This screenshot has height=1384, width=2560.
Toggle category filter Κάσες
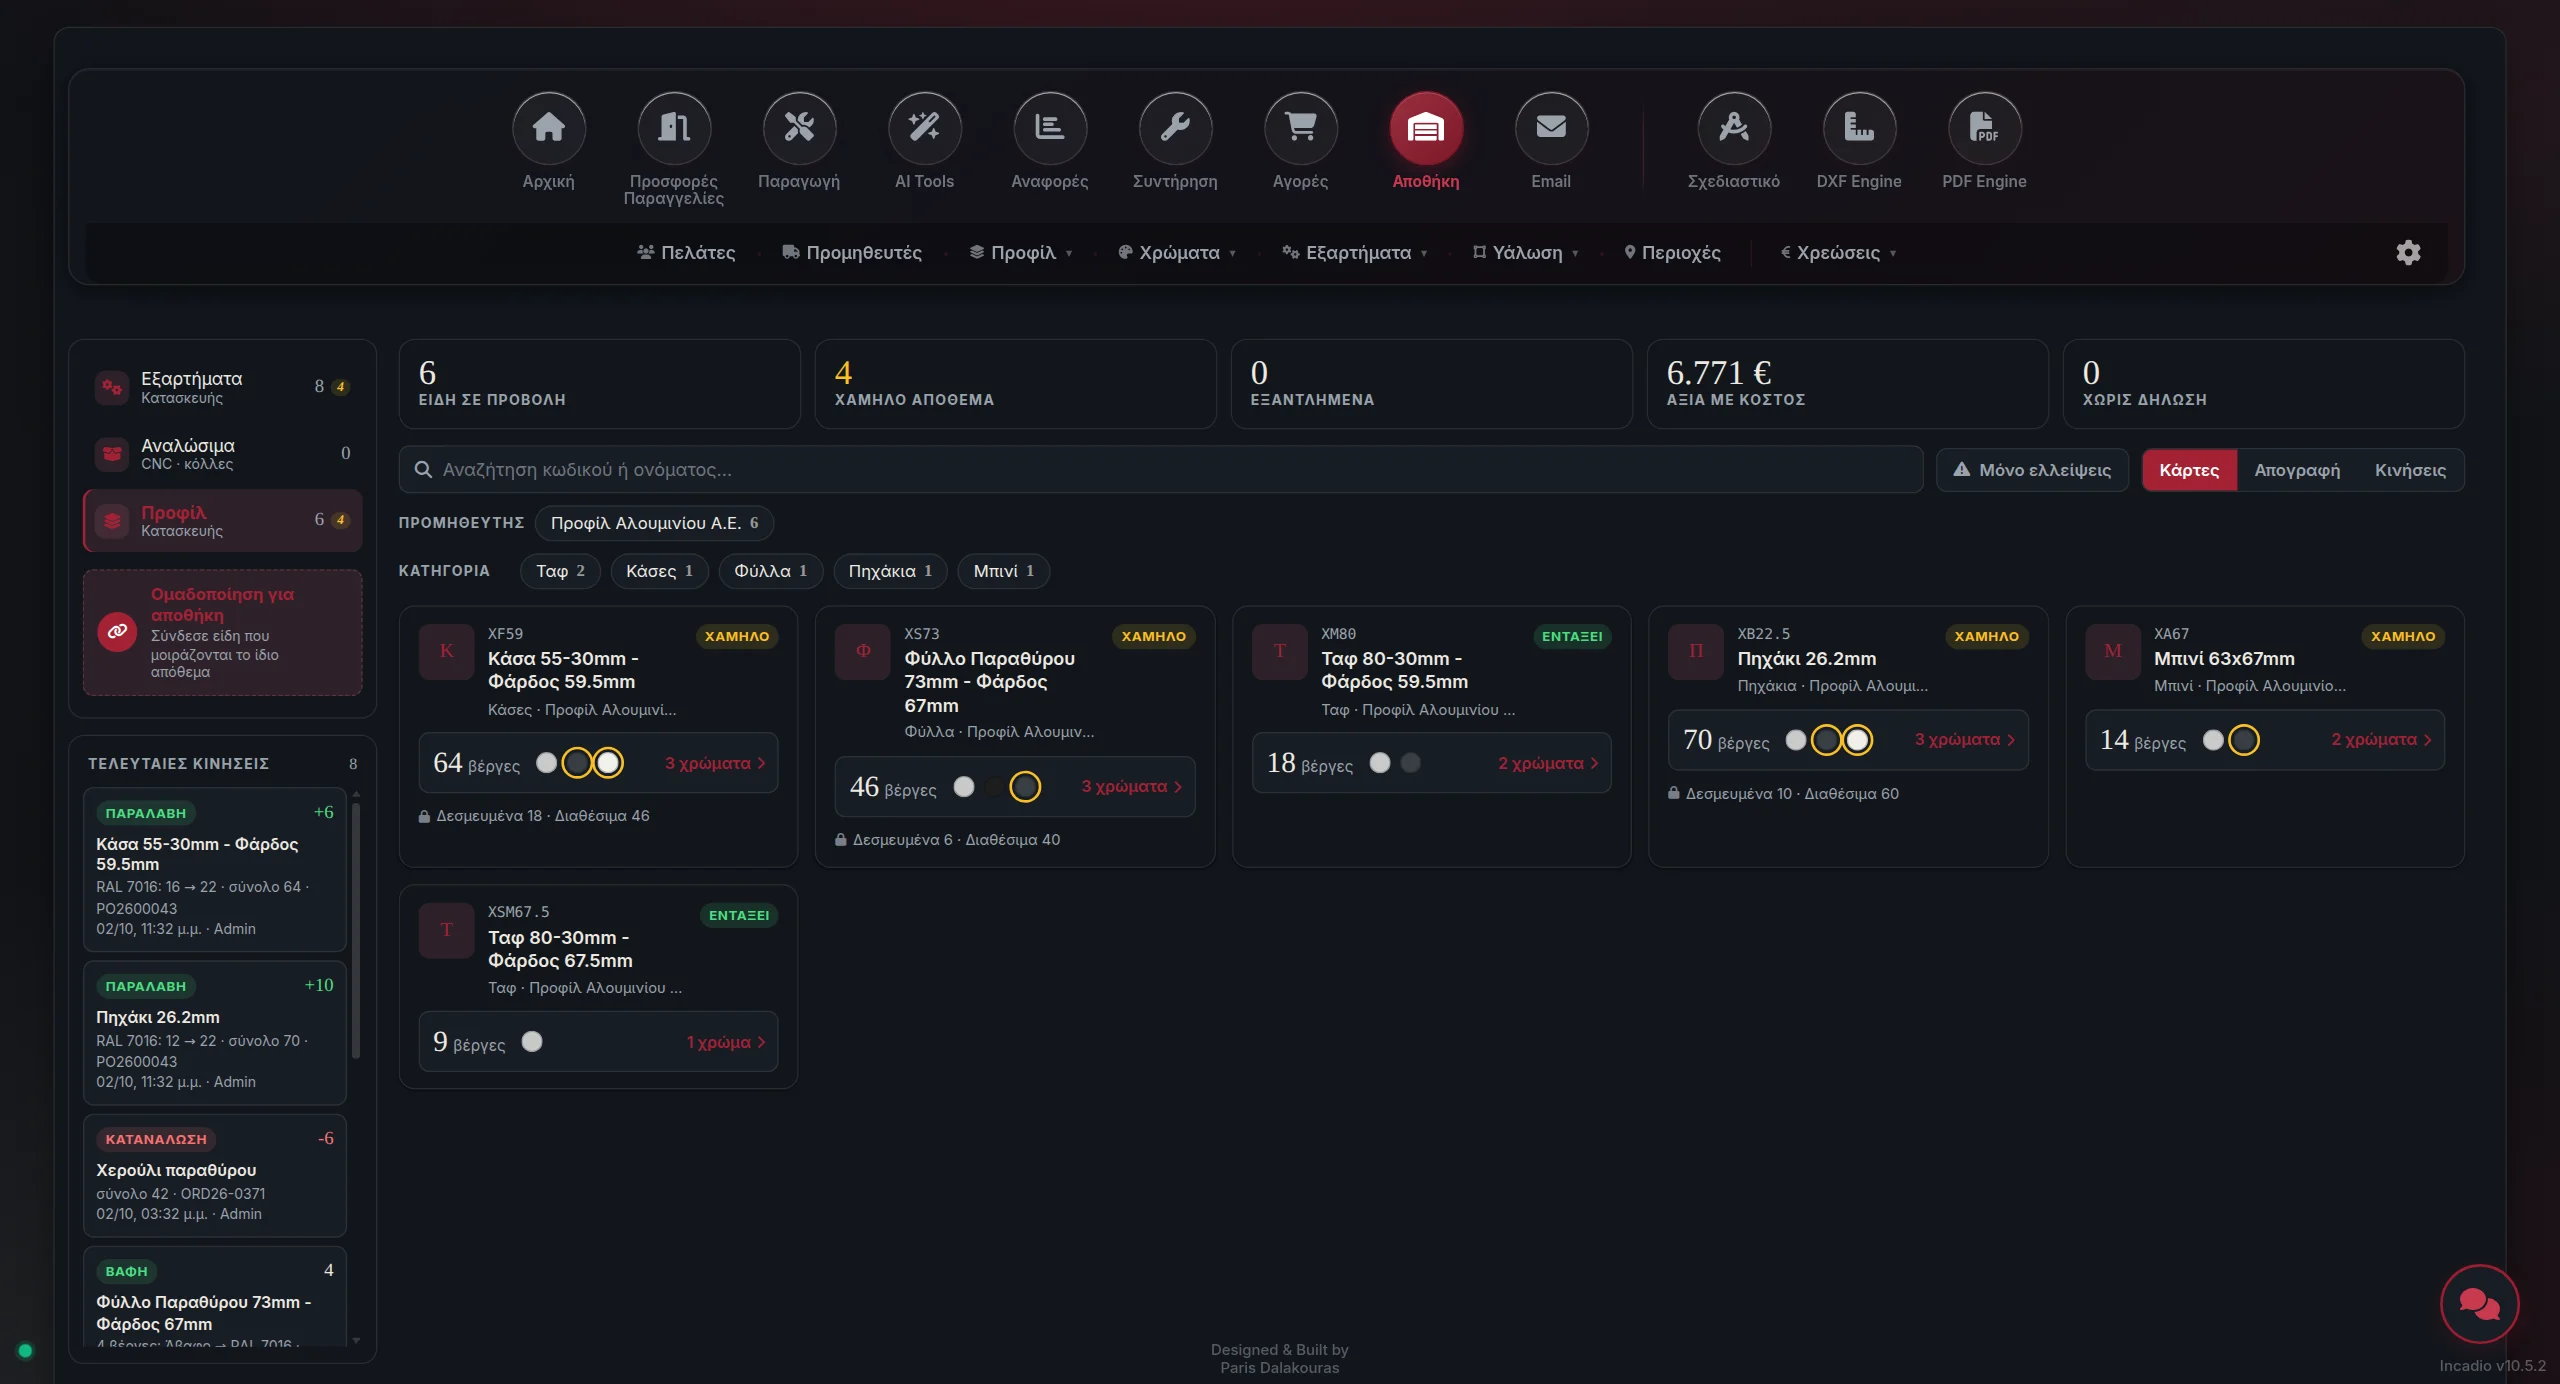coord(659,571)
